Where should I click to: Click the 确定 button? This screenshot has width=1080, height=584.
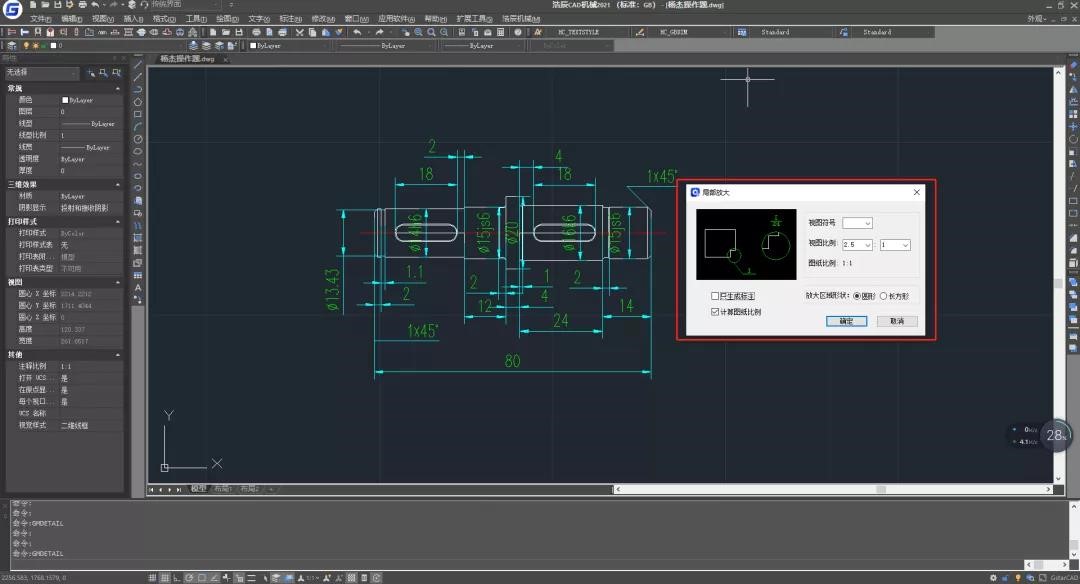(846, 321)
